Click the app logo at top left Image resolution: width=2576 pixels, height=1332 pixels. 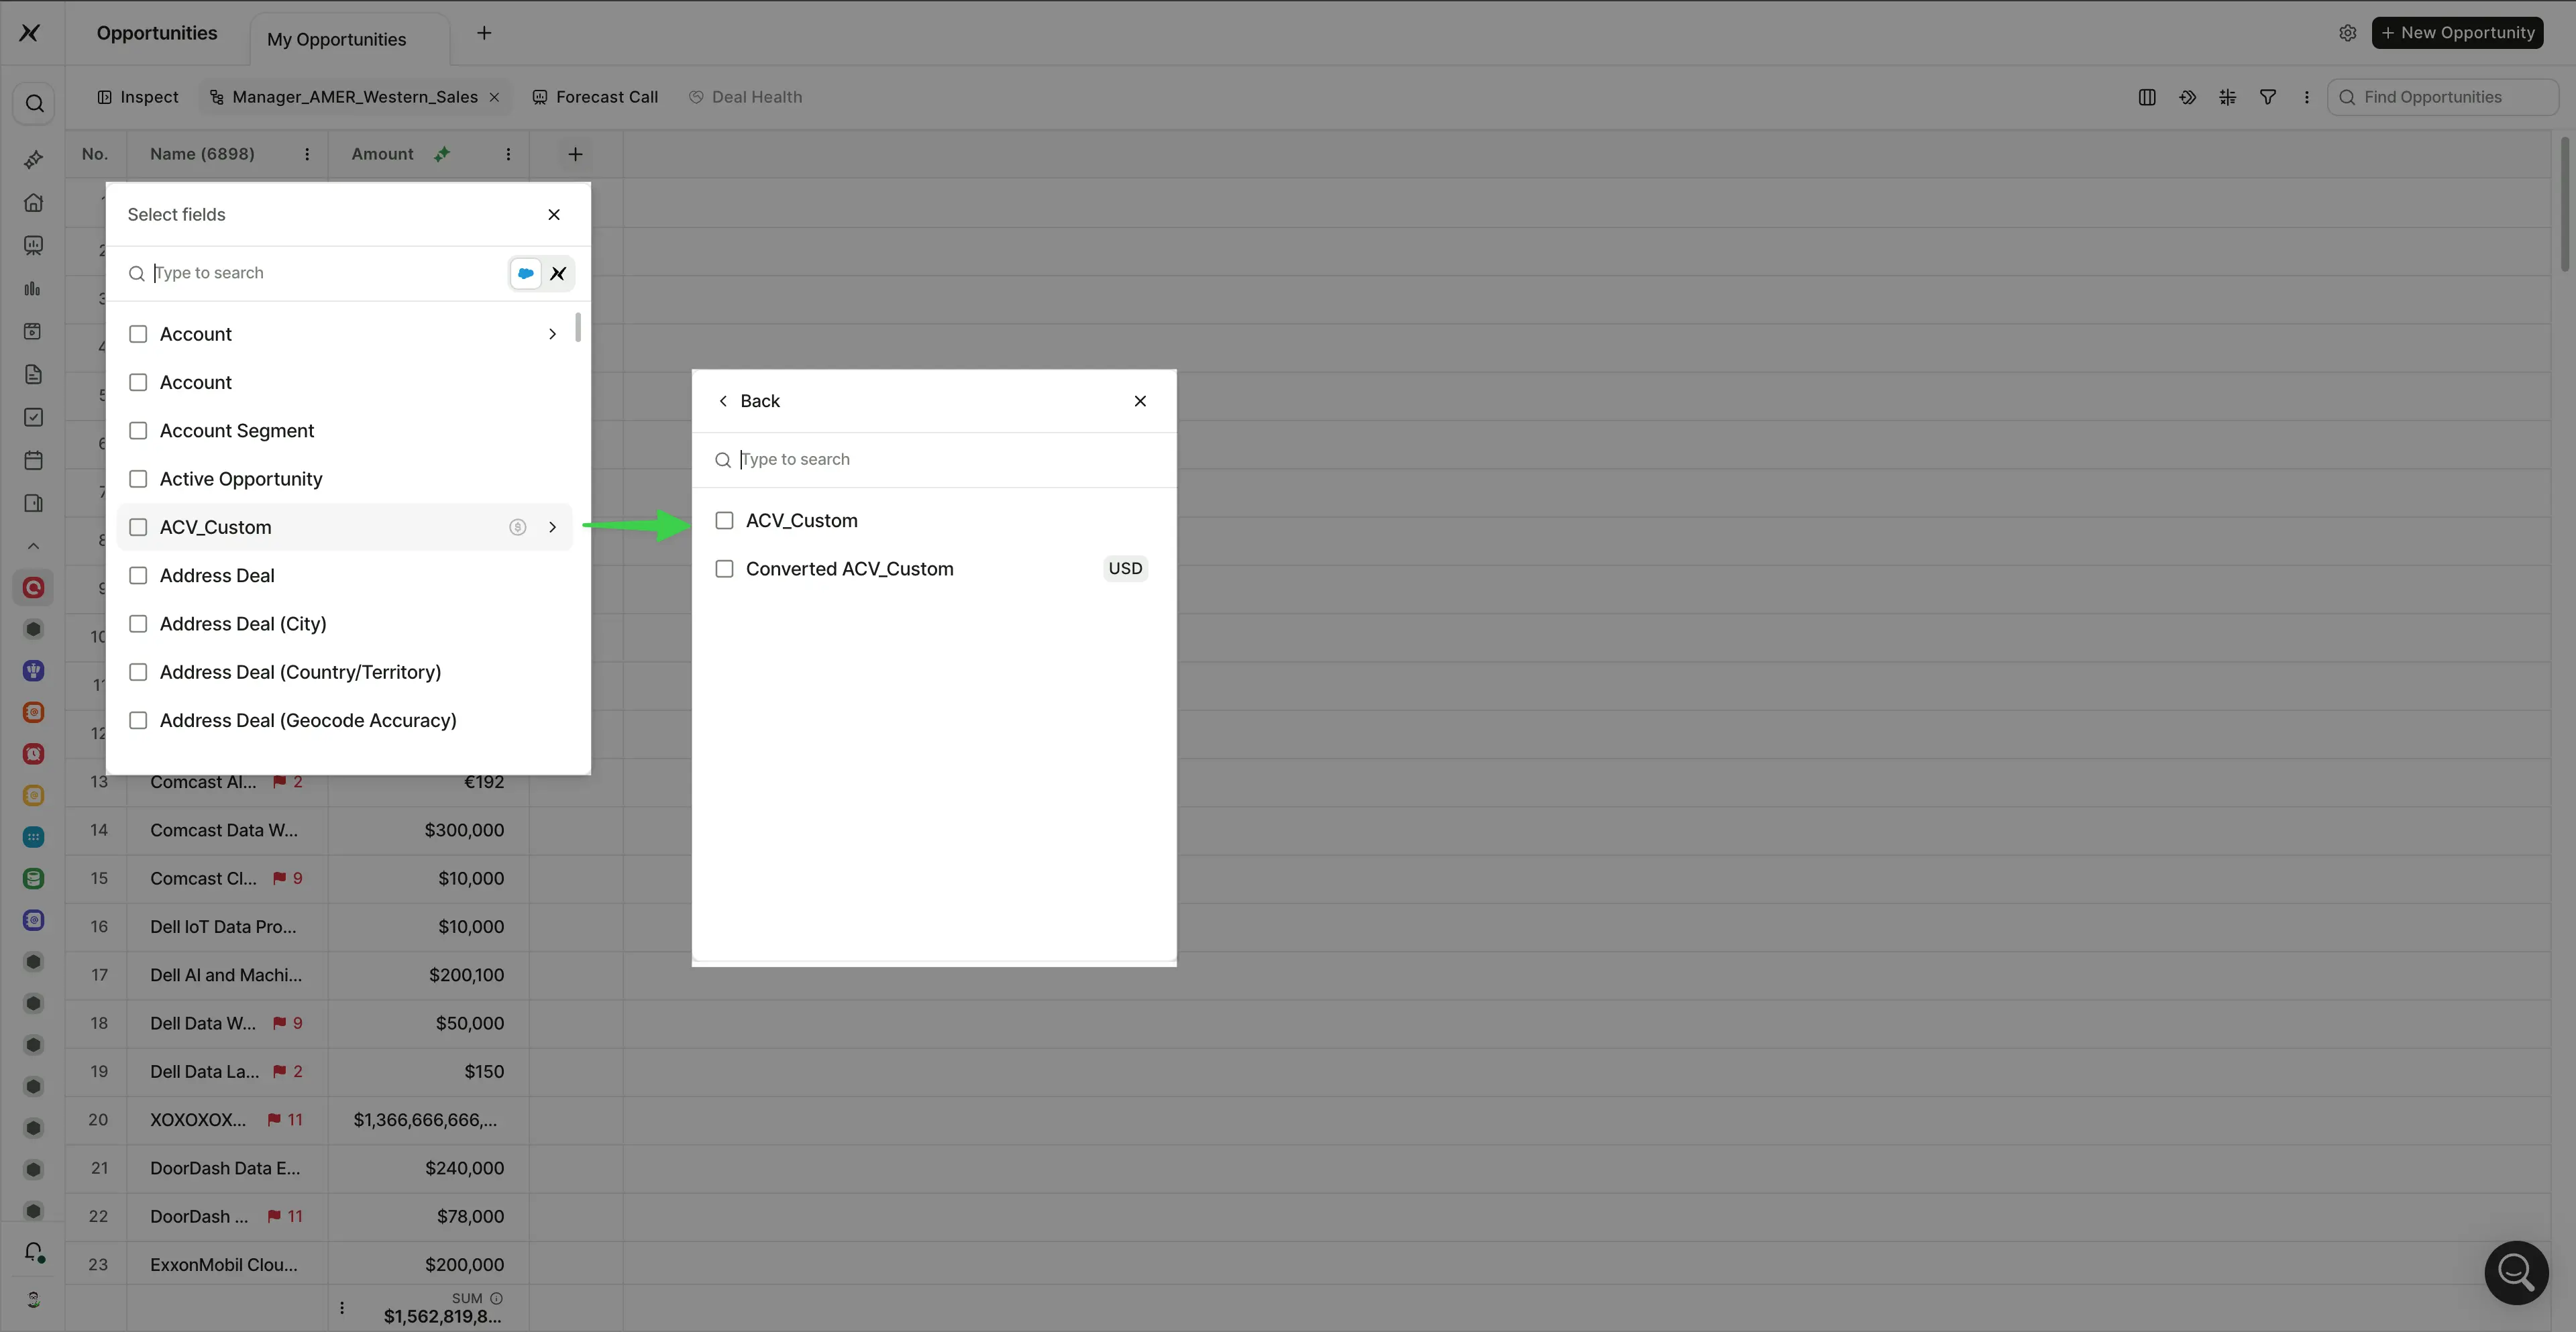click(30, 33)
